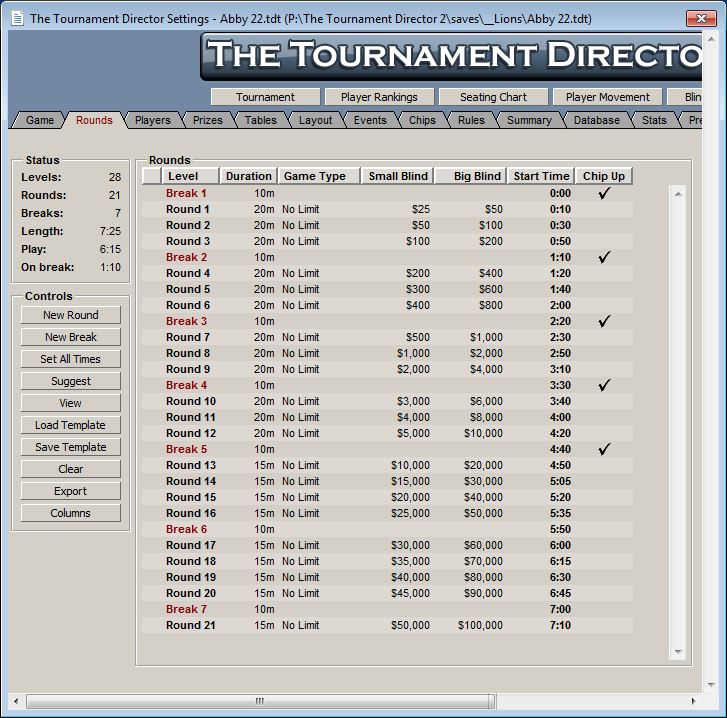Open the Player Rankings screen button
Screen dimensions: 727x718
[x=379, y=97]
